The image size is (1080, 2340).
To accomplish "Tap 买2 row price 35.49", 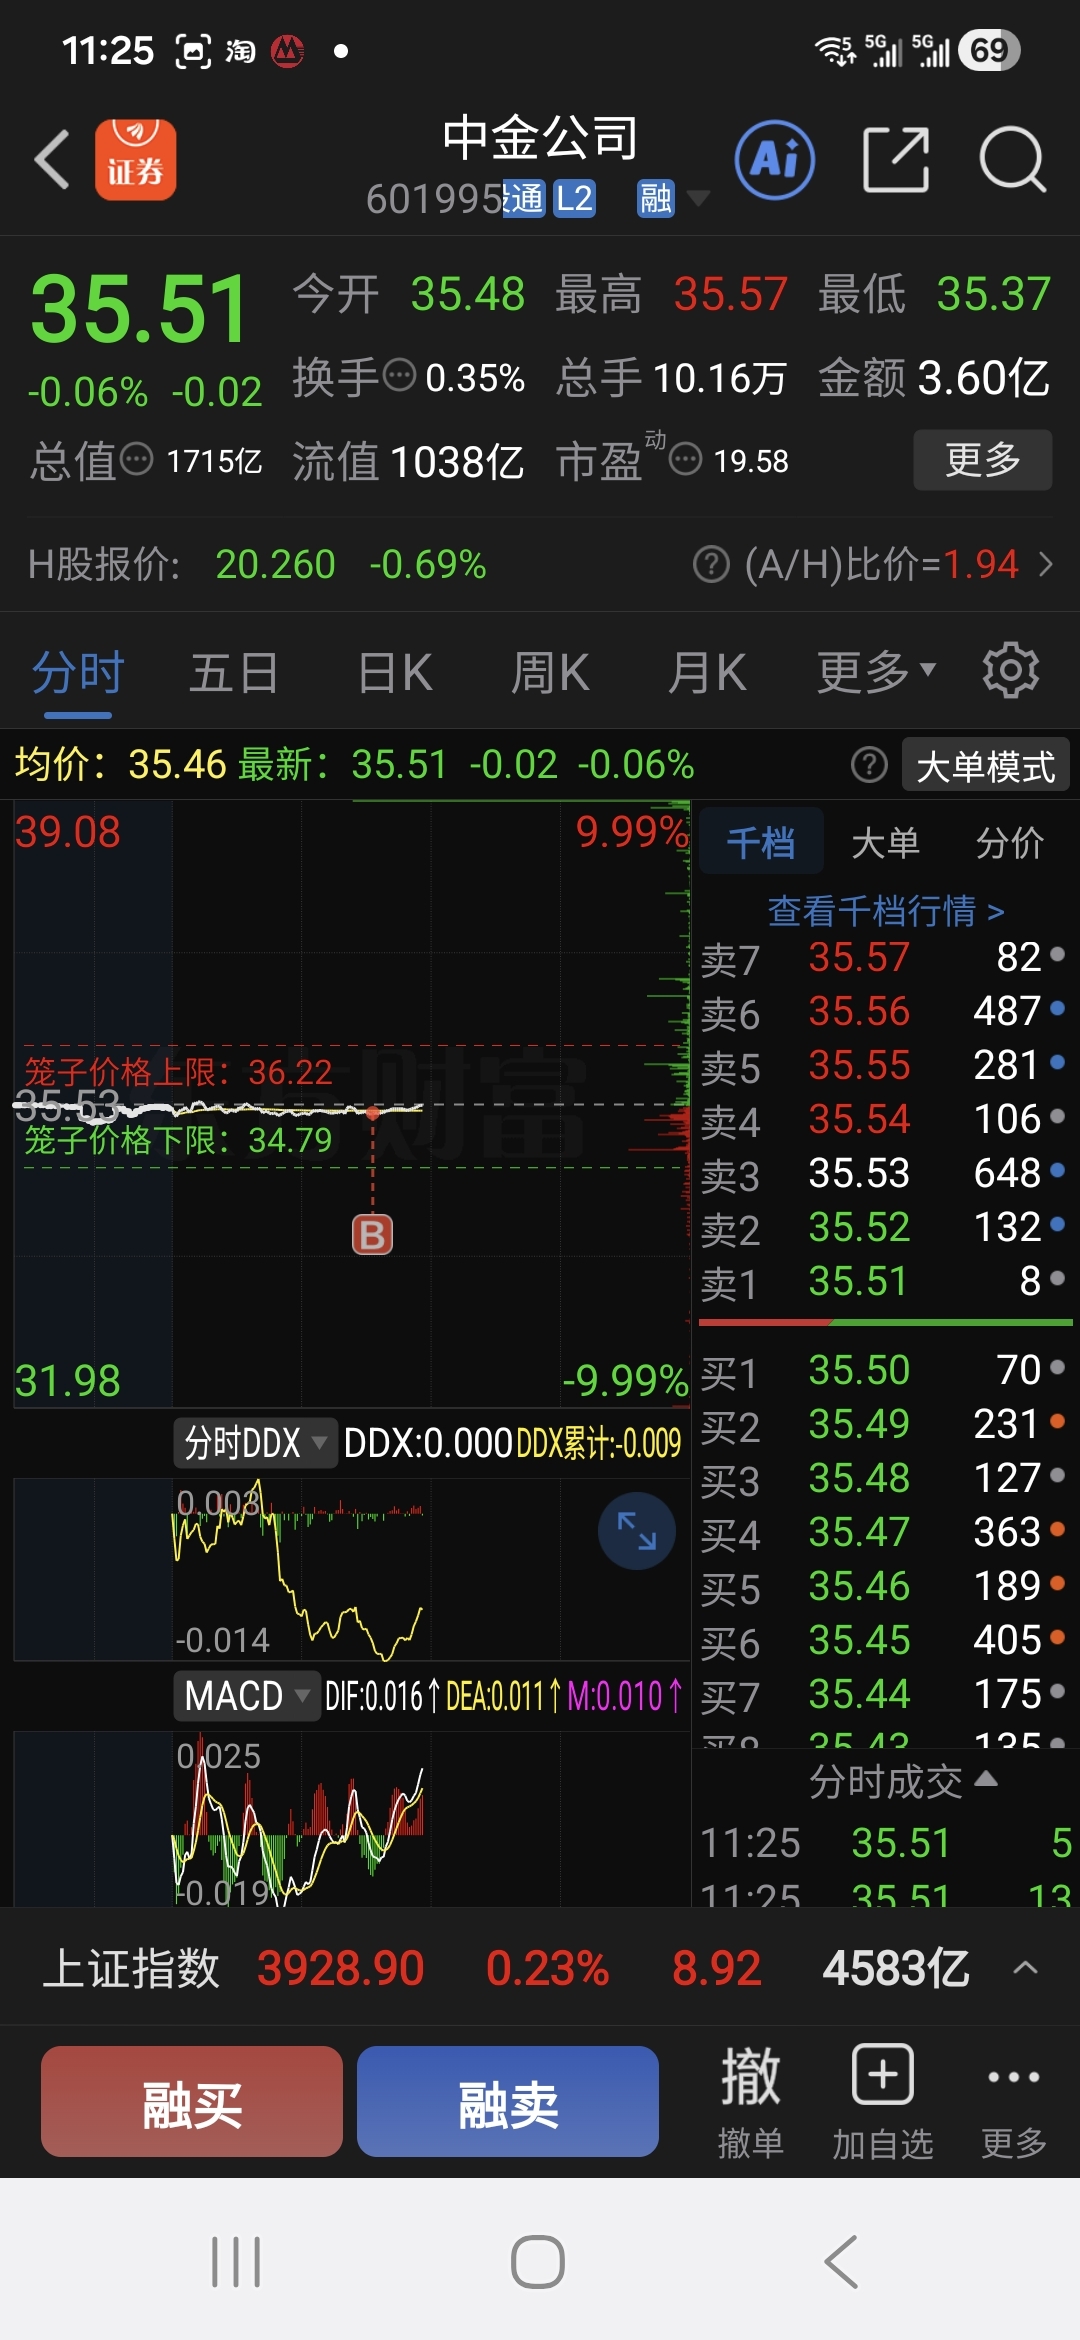I will point(859,1424).
